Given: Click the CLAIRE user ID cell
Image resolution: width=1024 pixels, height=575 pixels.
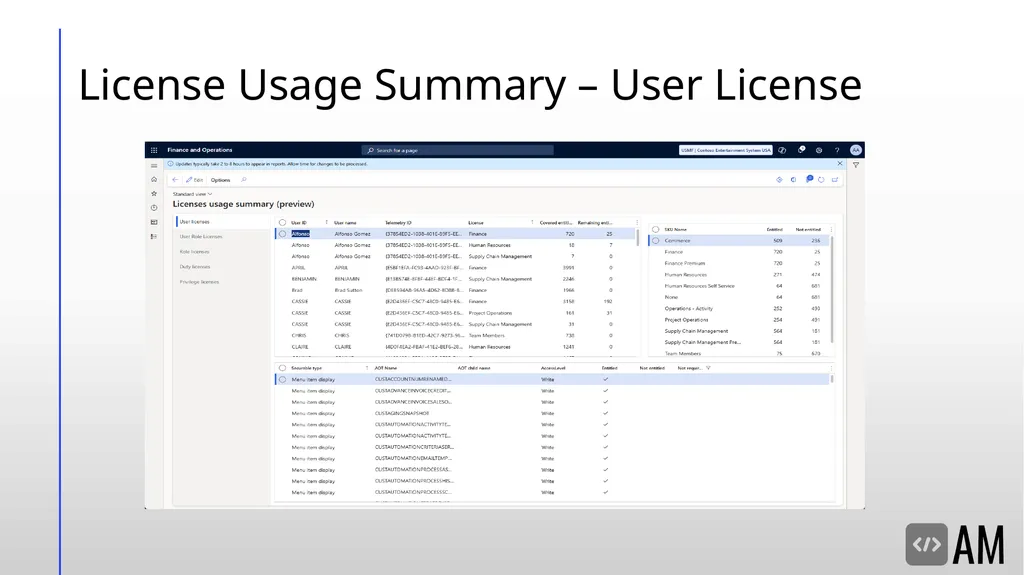Looking at the screenshot, I should pyautogui.click(x=300, y=347).
